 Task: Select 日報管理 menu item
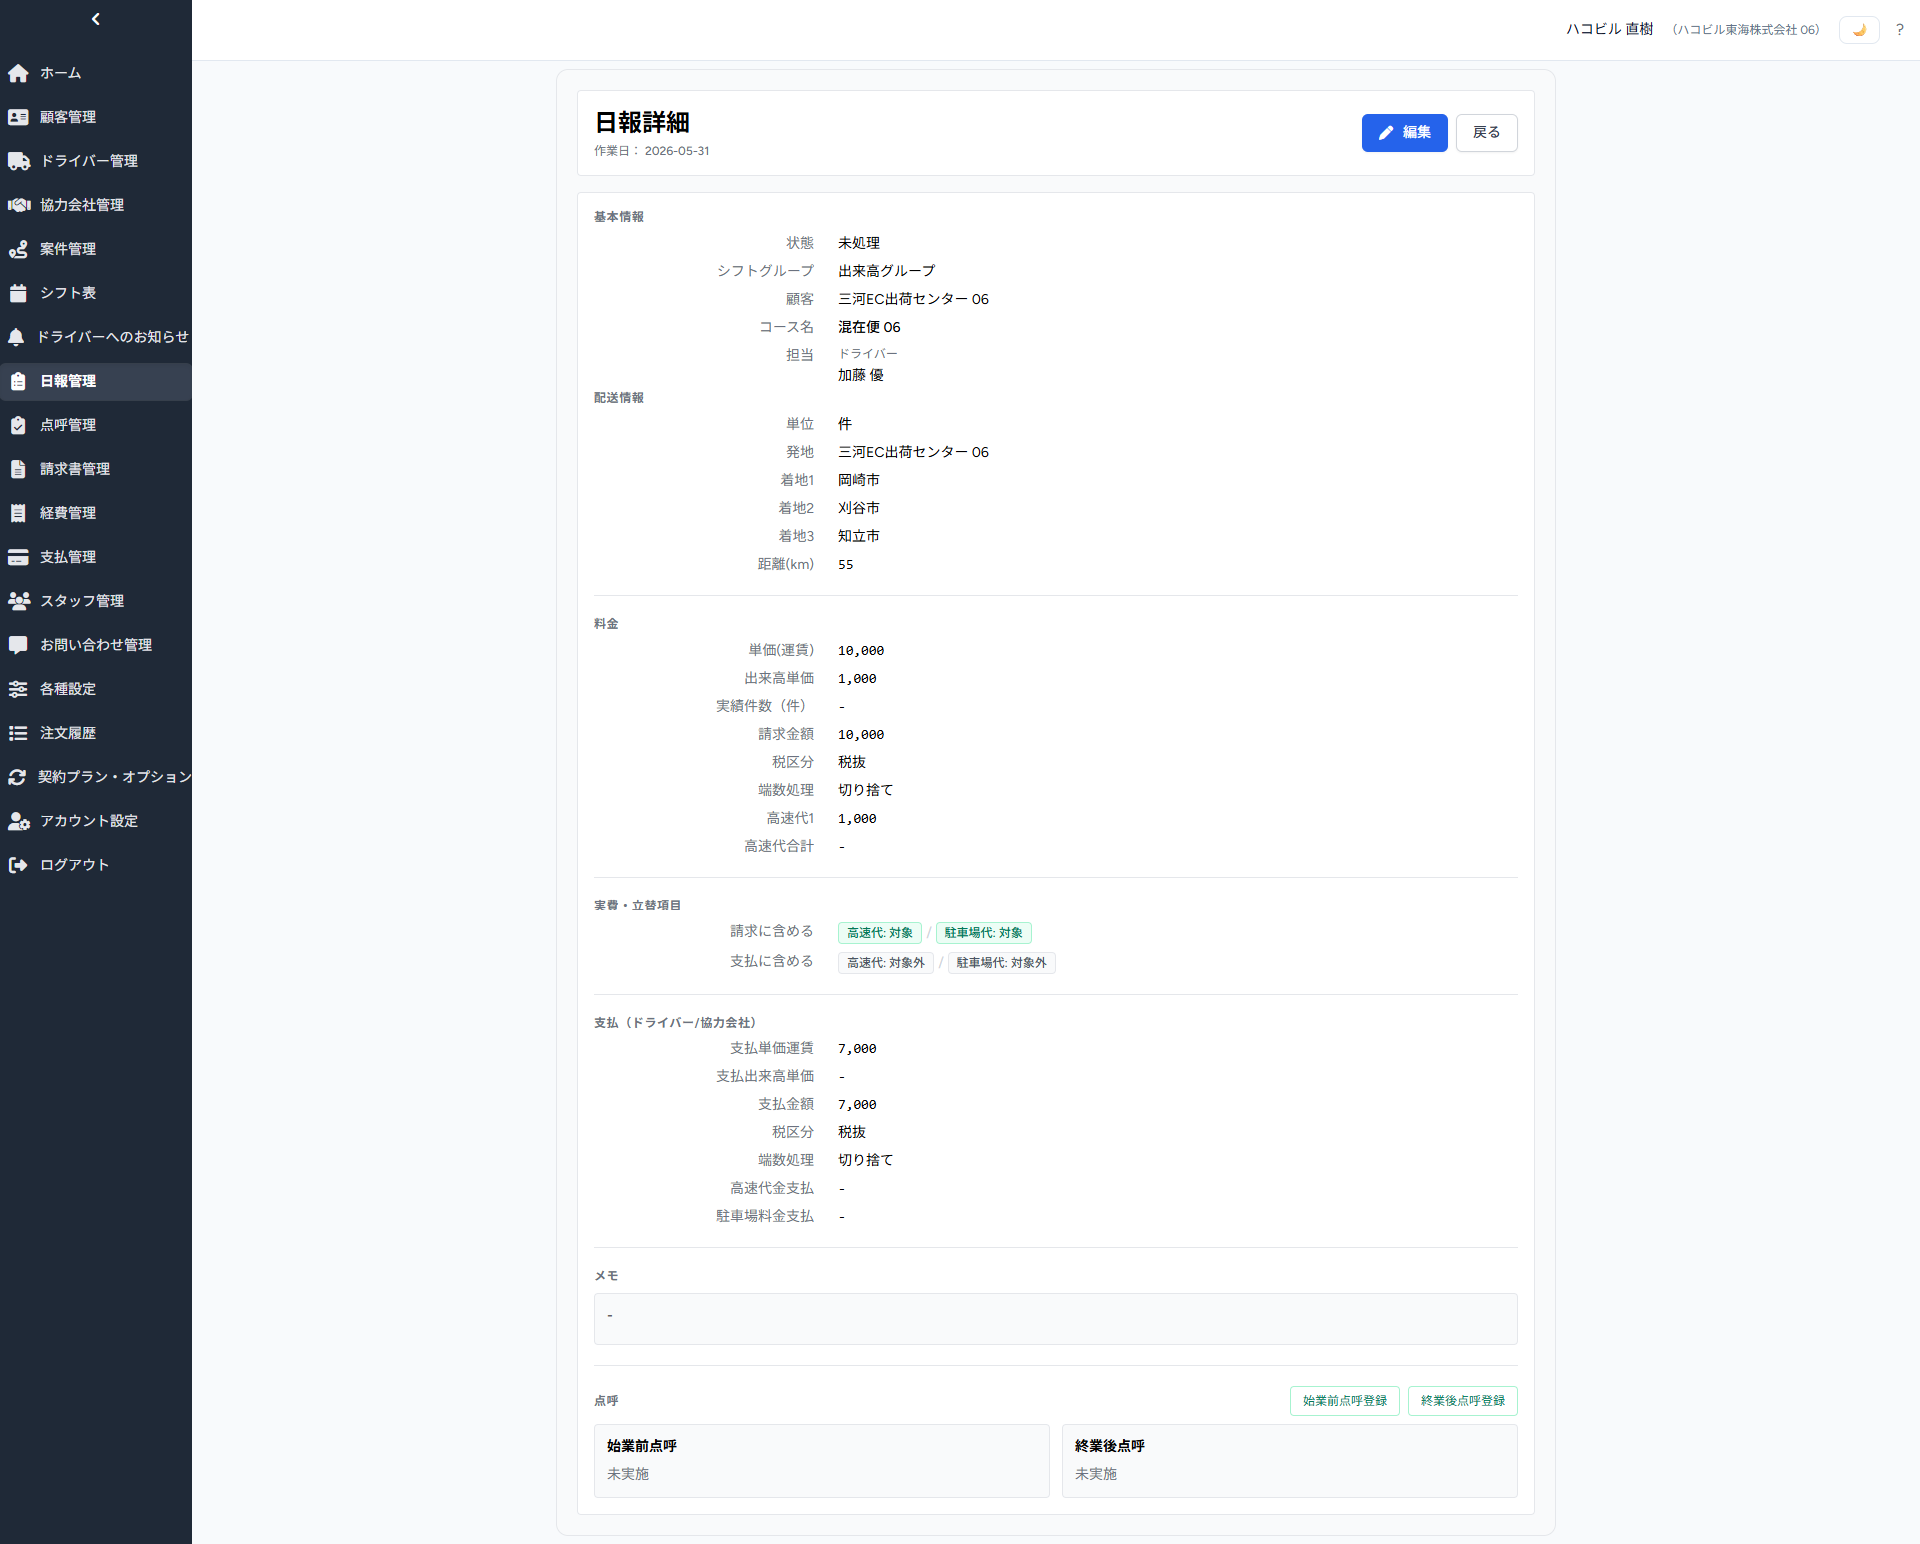click(96, 381)
